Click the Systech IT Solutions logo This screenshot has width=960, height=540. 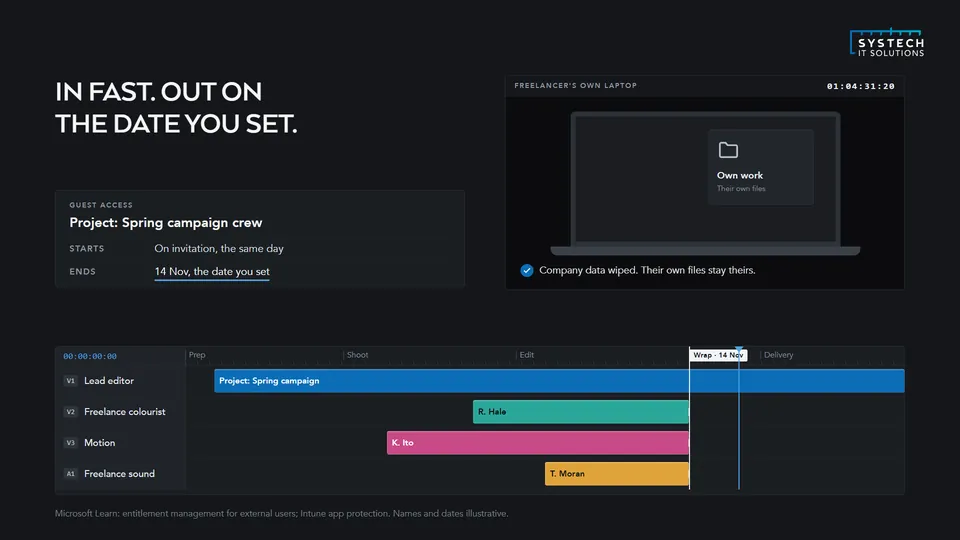click(887, 42)
